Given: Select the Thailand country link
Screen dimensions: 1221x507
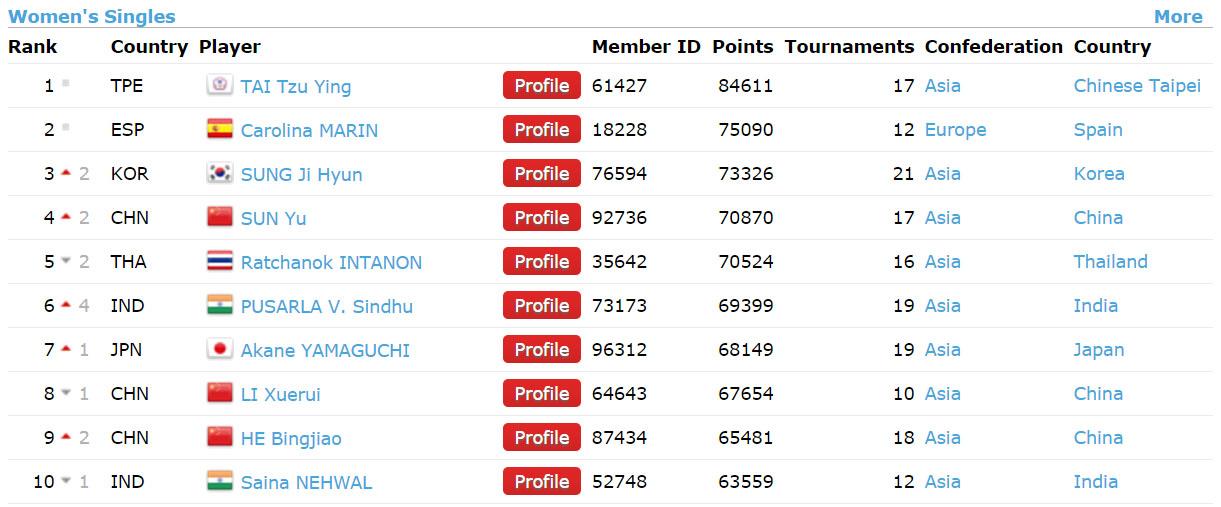Looking at the screenshot, I should (1110, 262).
